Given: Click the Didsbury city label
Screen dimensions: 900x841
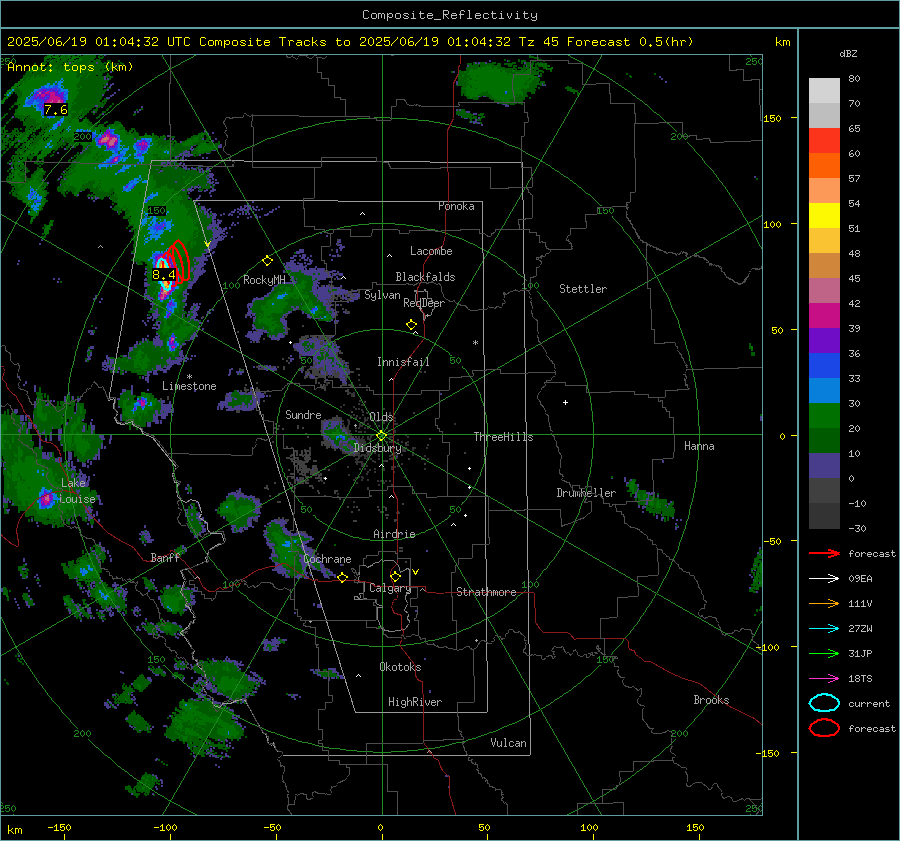Looking at the screenshot, I should (x=377, y=448).
